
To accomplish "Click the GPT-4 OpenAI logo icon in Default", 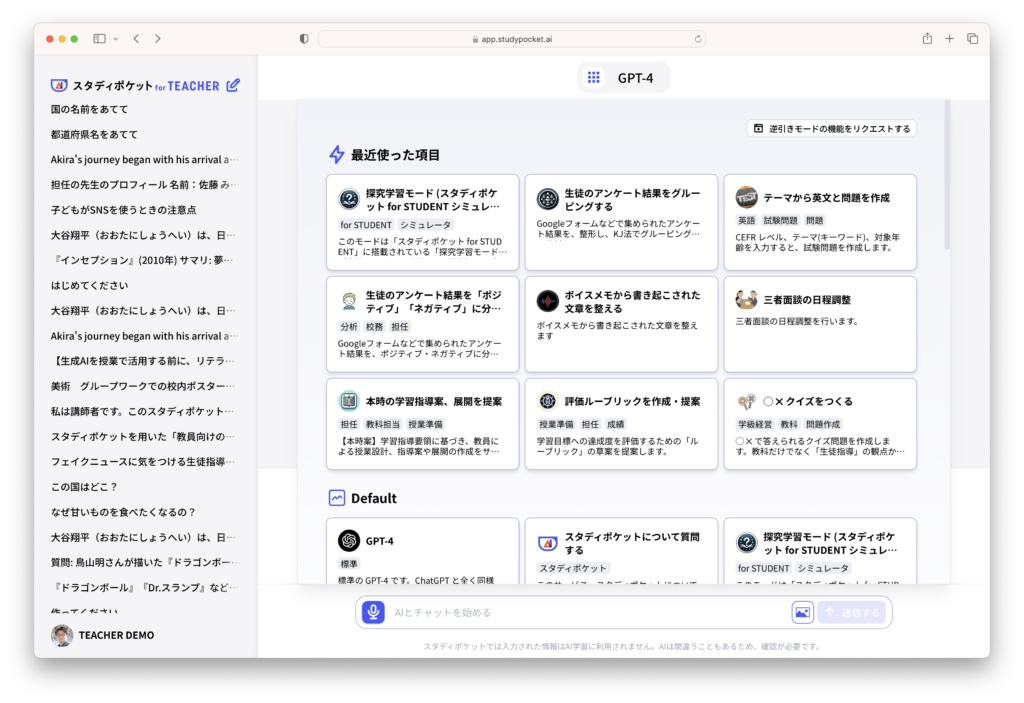I will [349, 540].
